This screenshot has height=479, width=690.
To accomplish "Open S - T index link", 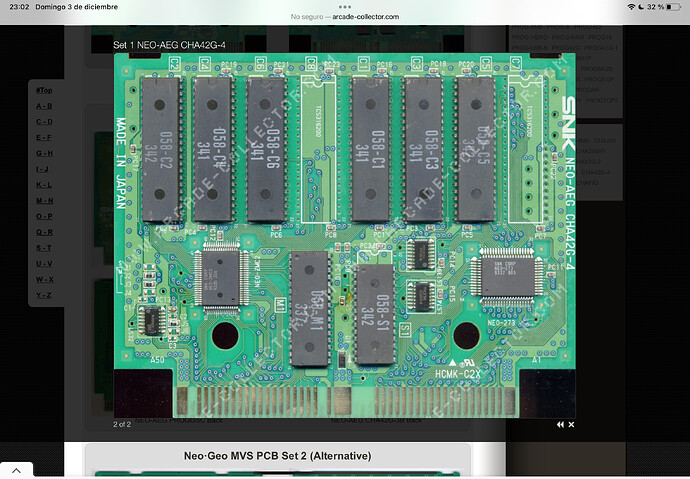I will click(44, 248).
